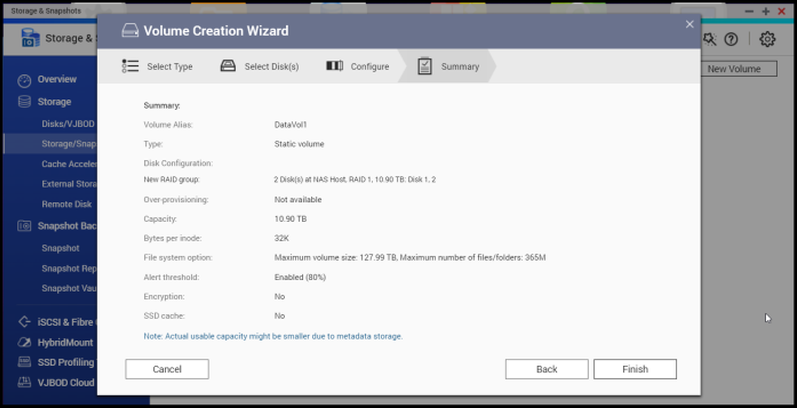Close the Storage & Snapshots window
Image resolution: width=797 pixels, height=408 pixels.
(x=782, y=11)
